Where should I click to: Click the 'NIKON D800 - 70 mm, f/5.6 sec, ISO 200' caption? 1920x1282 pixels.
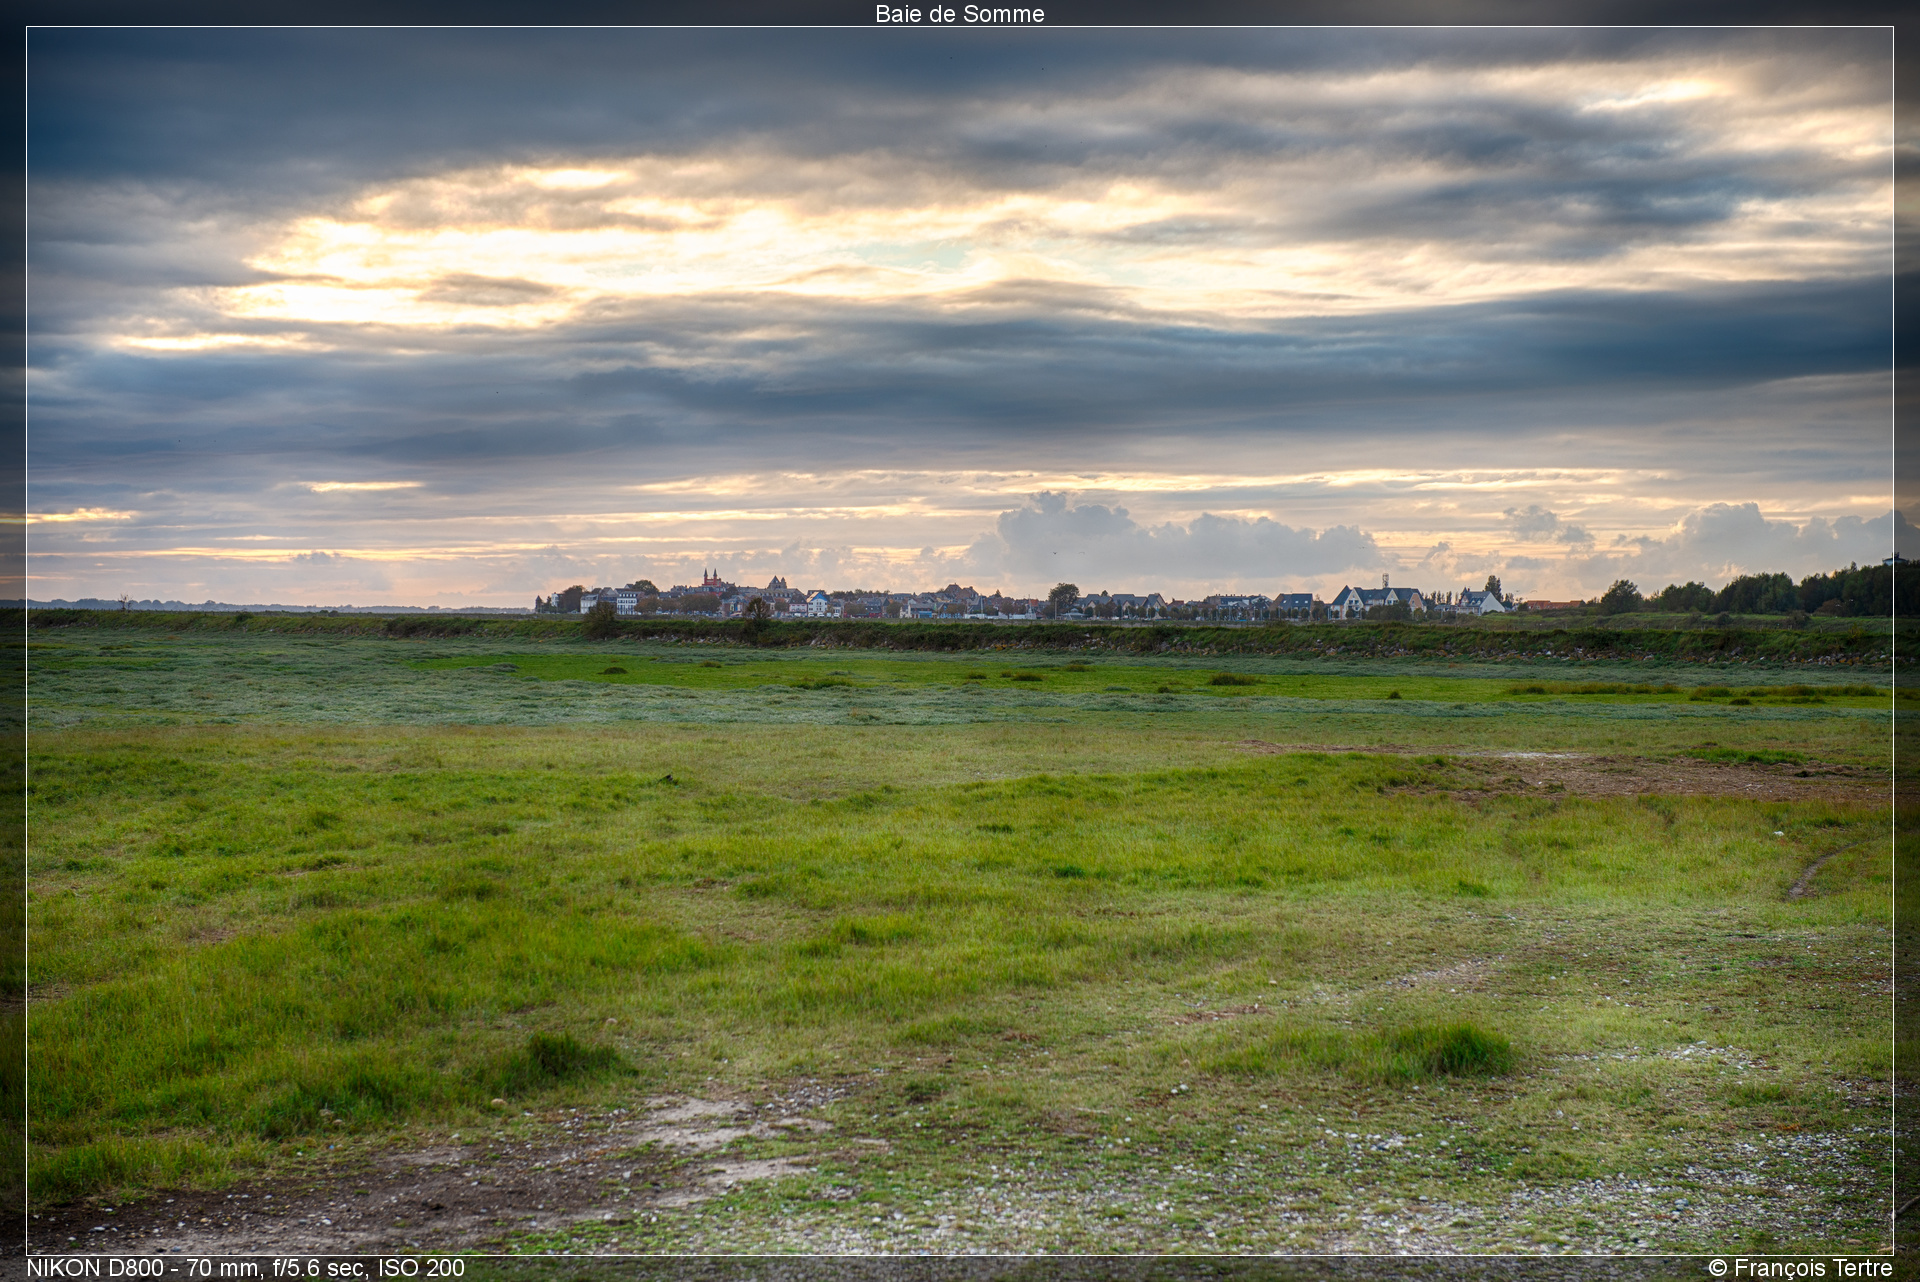246,1268
